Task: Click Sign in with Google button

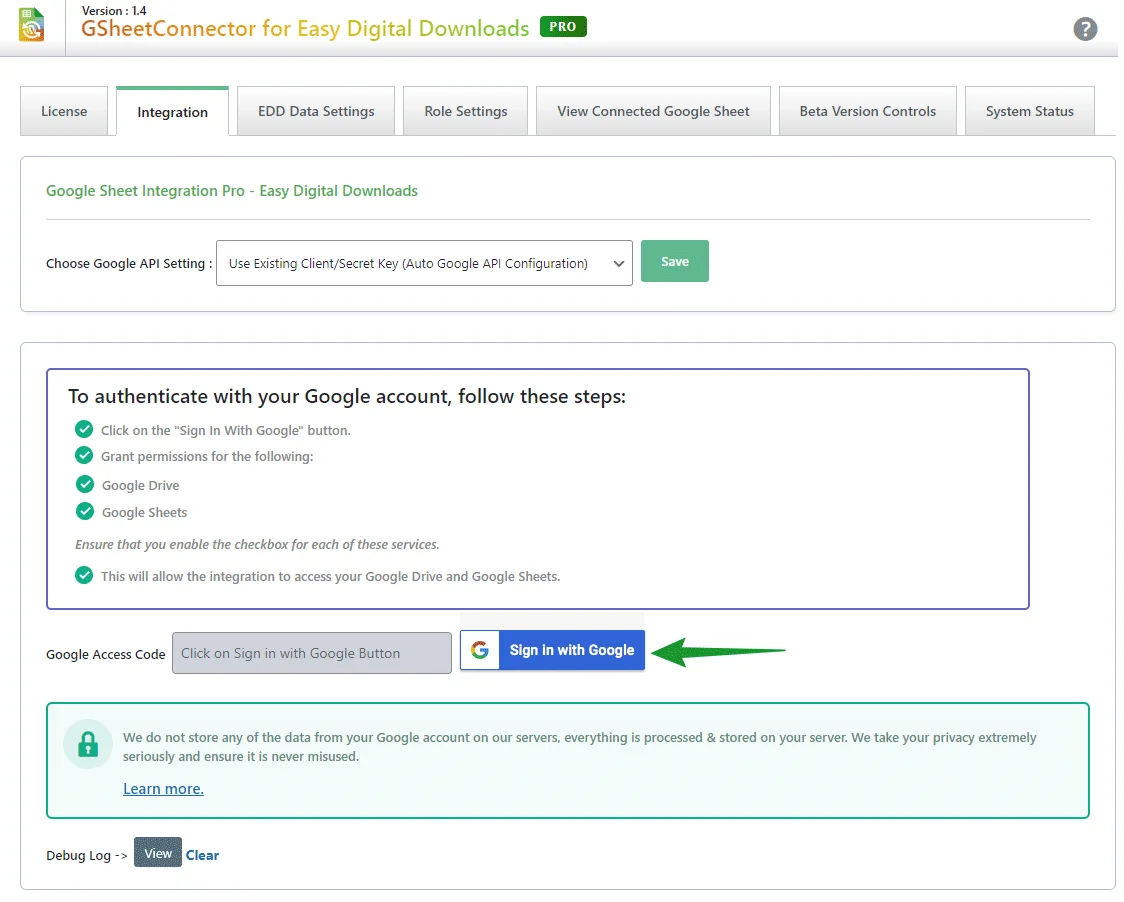Action: coord(553,650)
